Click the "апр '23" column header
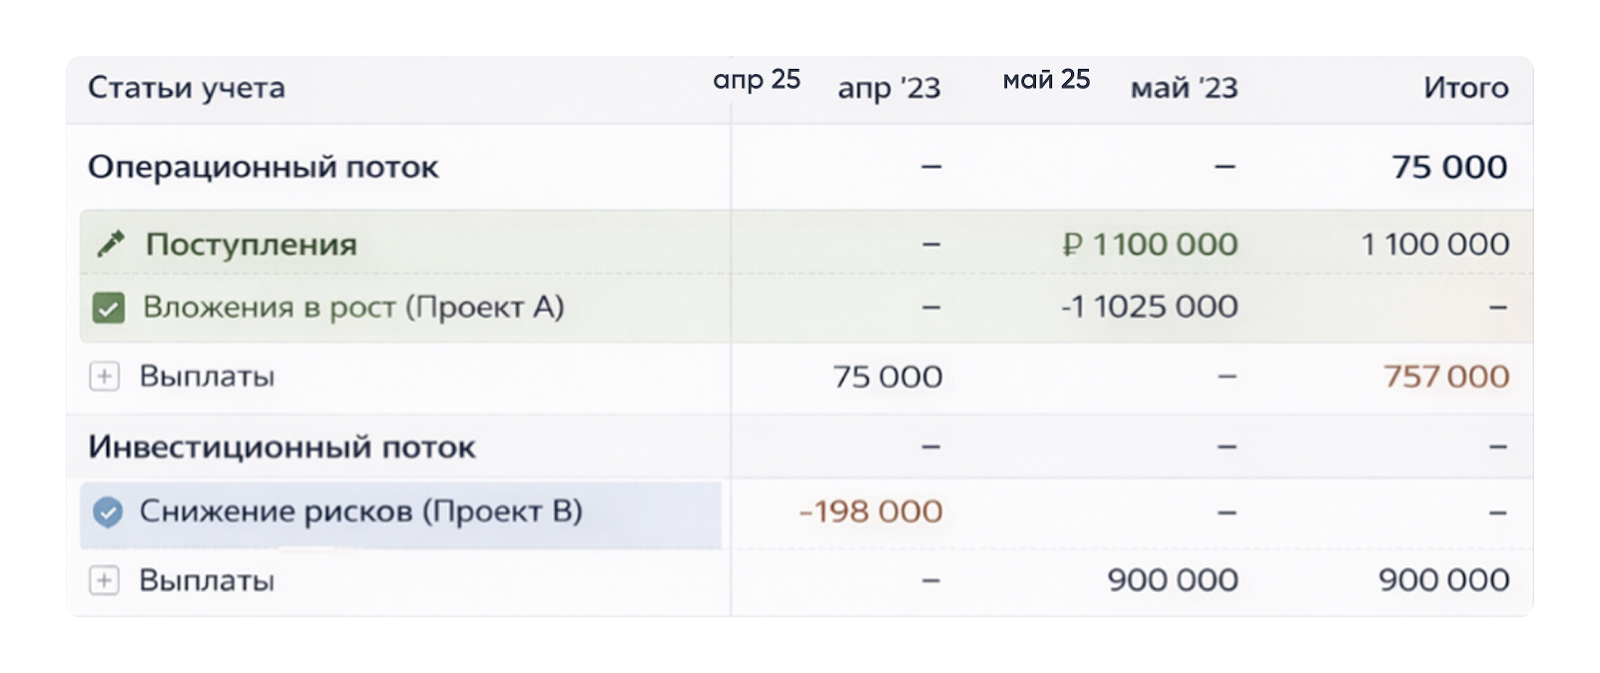 click(889, 89)
